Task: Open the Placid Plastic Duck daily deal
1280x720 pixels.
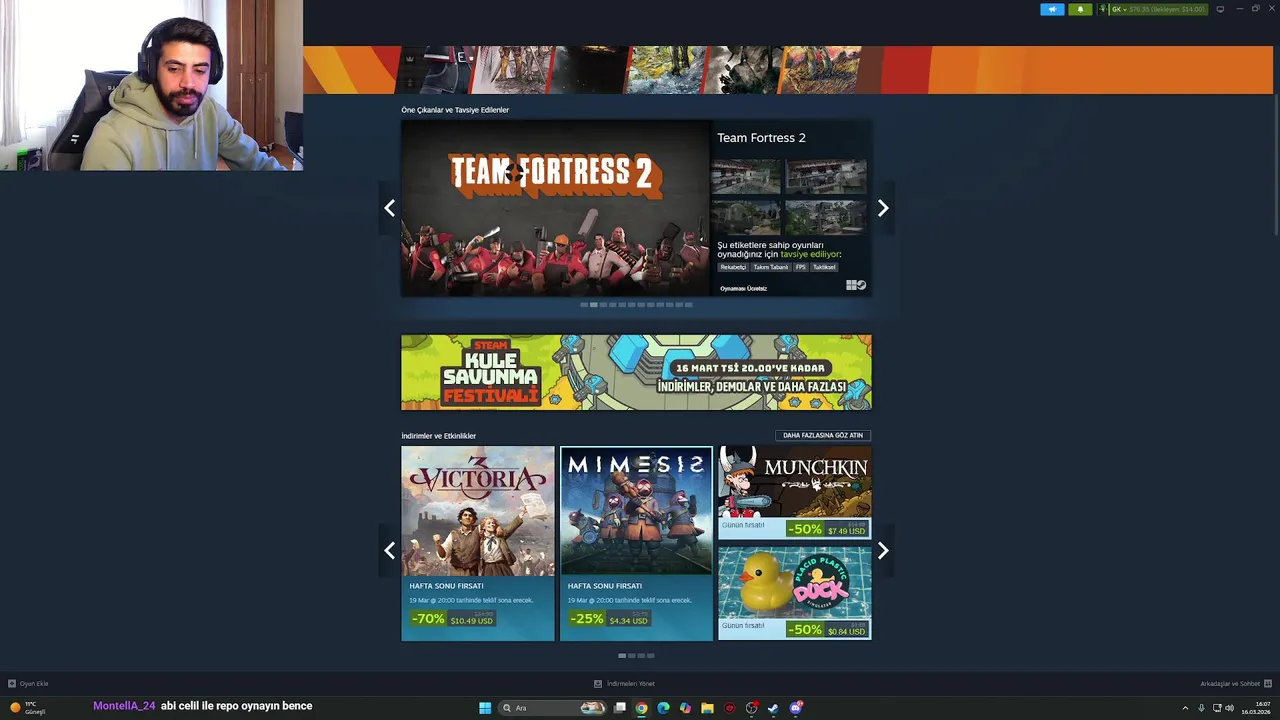Action: click(x=795, y=593)
